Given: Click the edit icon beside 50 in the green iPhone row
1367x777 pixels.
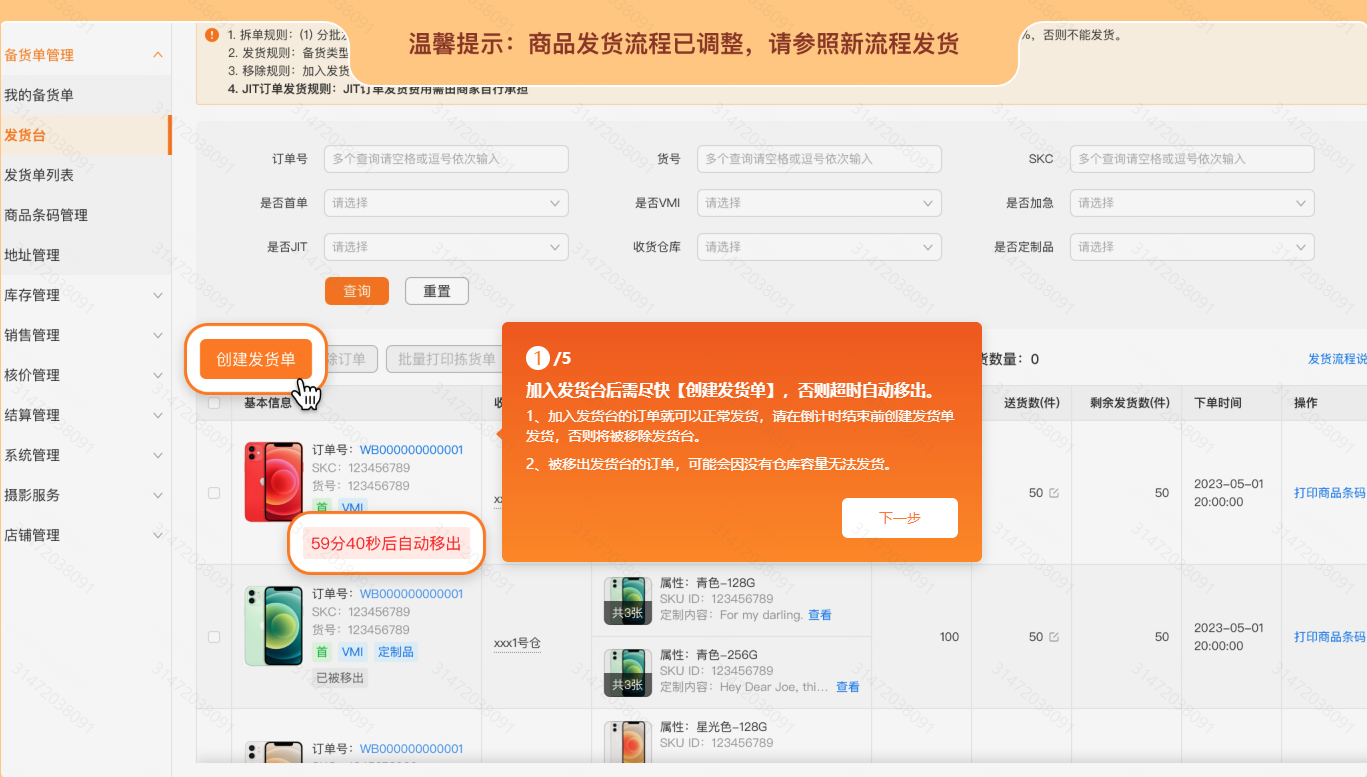Looking at the screenshot, I should [1054, 637].
